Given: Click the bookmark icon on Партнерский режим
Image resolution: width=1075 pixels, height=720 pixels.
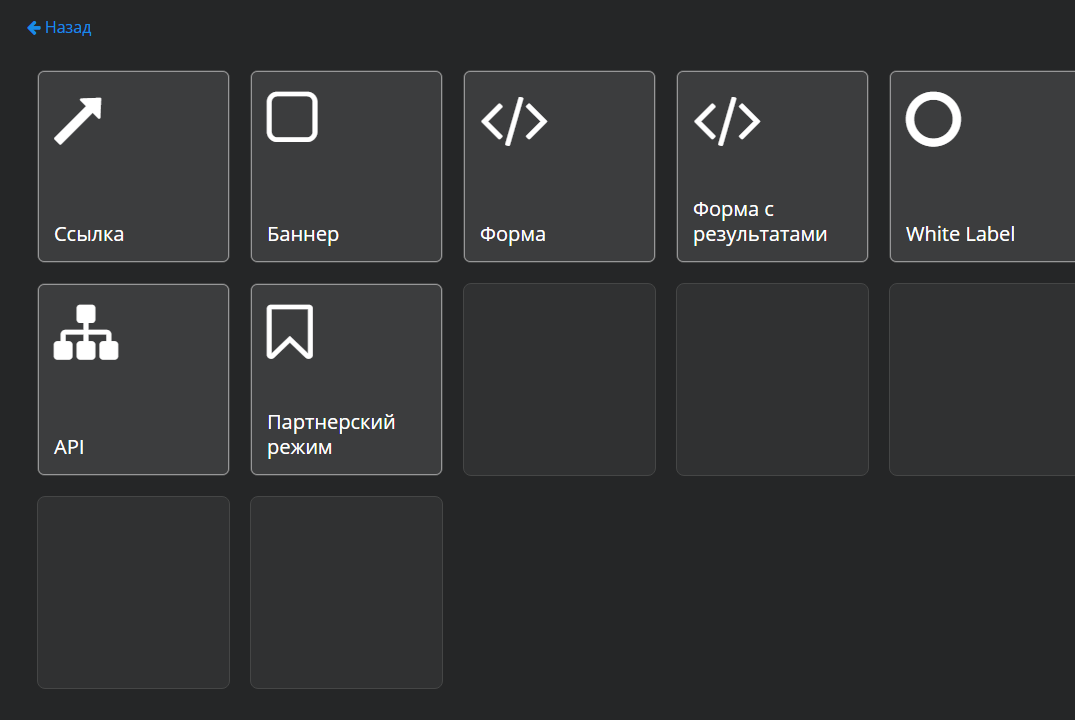Looking at the screenshot, I should coord(290,332).
